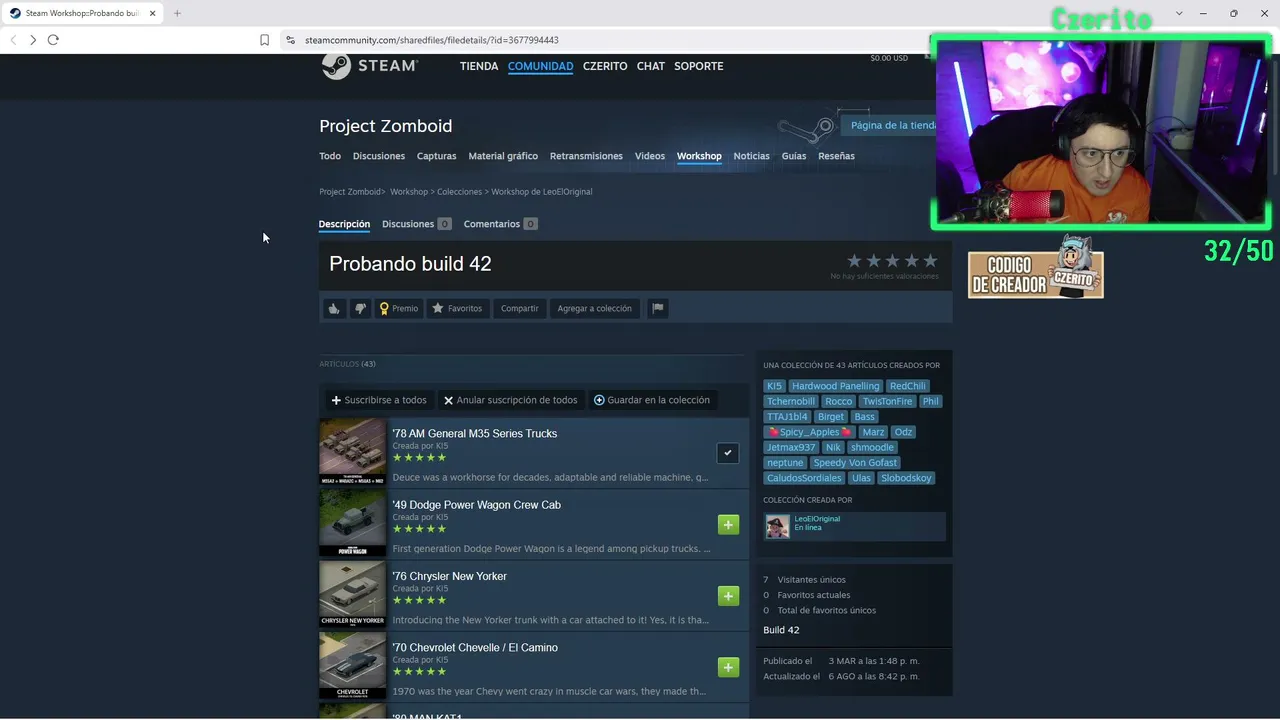Select the Descripción tab

pos(344,224)
